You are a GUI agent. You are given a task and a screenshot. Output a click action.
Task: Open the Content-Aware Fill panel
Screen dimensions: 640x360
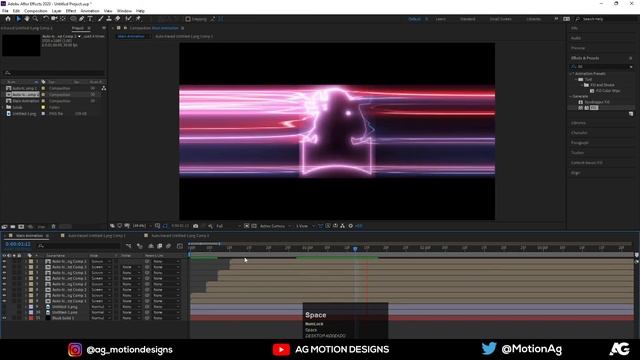coord(587,163)
